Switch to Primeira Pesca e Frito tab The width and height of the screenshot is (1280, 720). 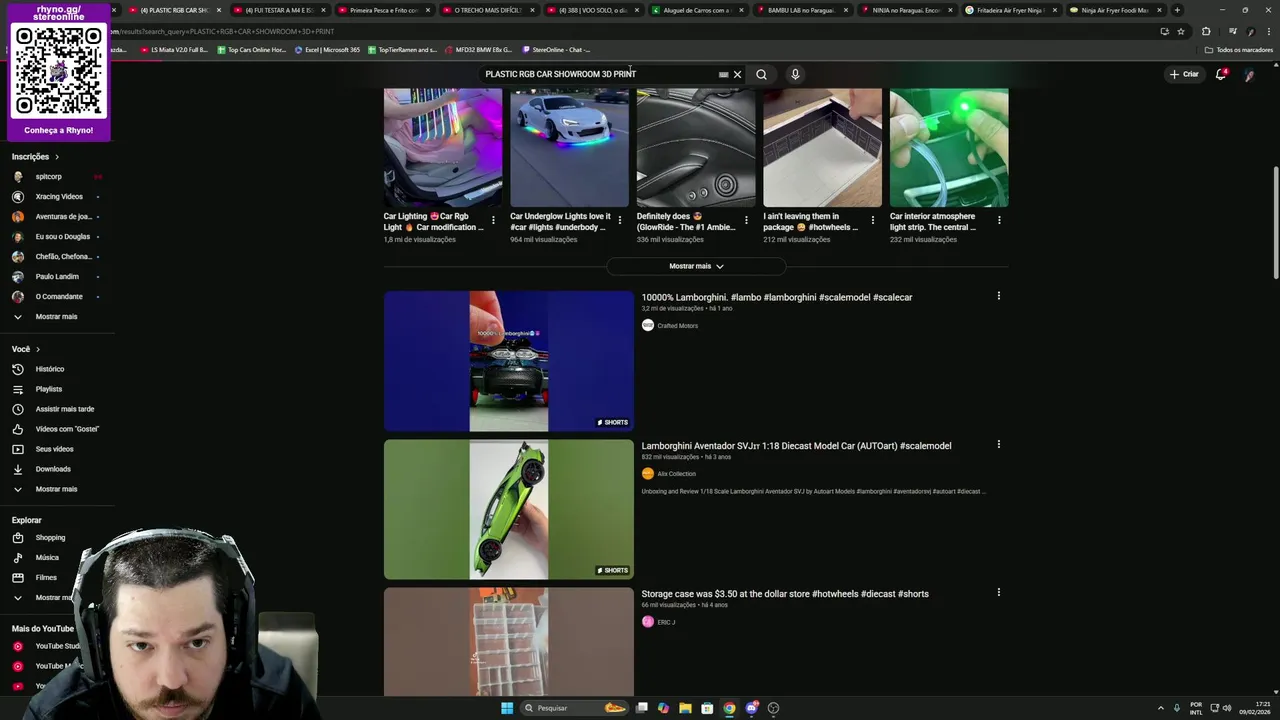point(384,10)
